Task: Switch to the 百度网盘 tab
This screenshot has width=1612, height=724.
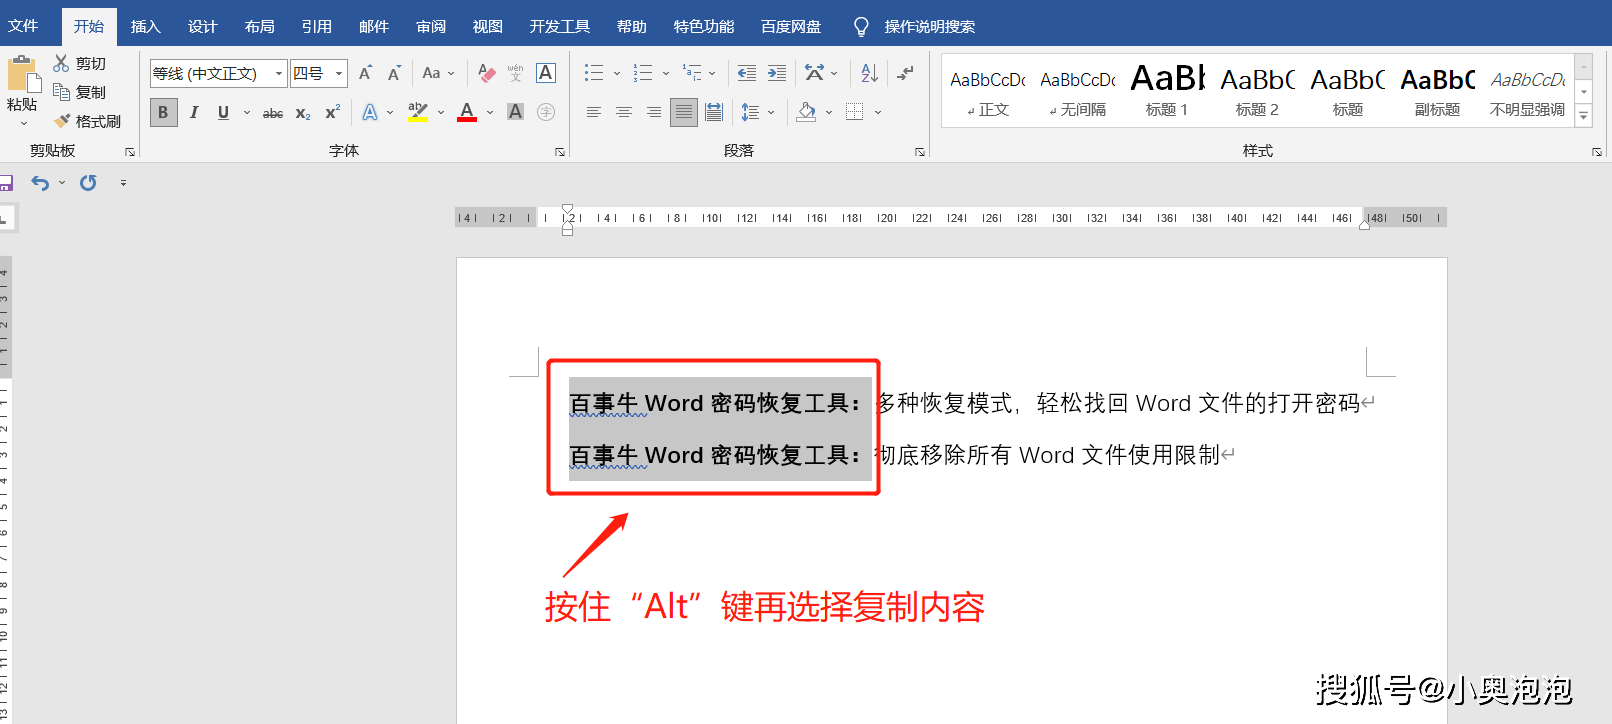Action: point(791,27)
